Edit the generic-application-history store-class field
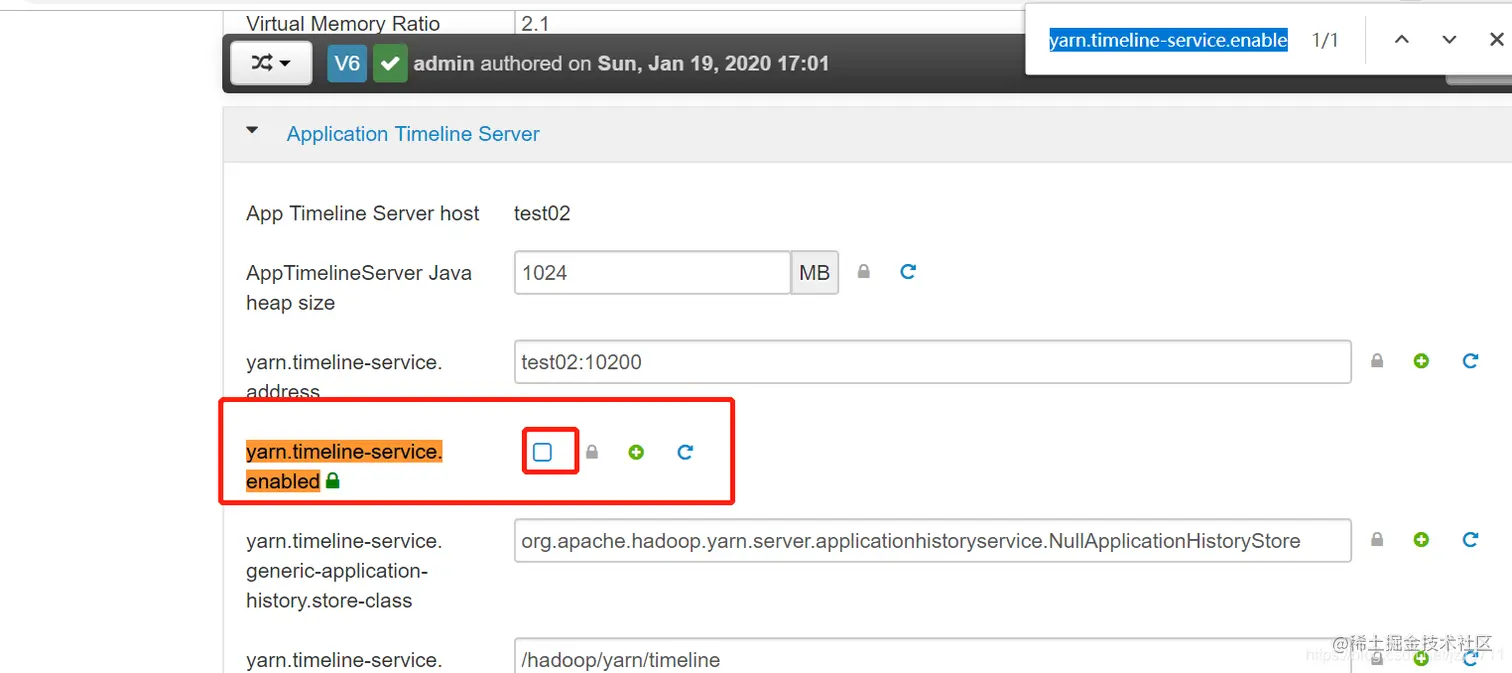1512x673 pixels. 933,541
